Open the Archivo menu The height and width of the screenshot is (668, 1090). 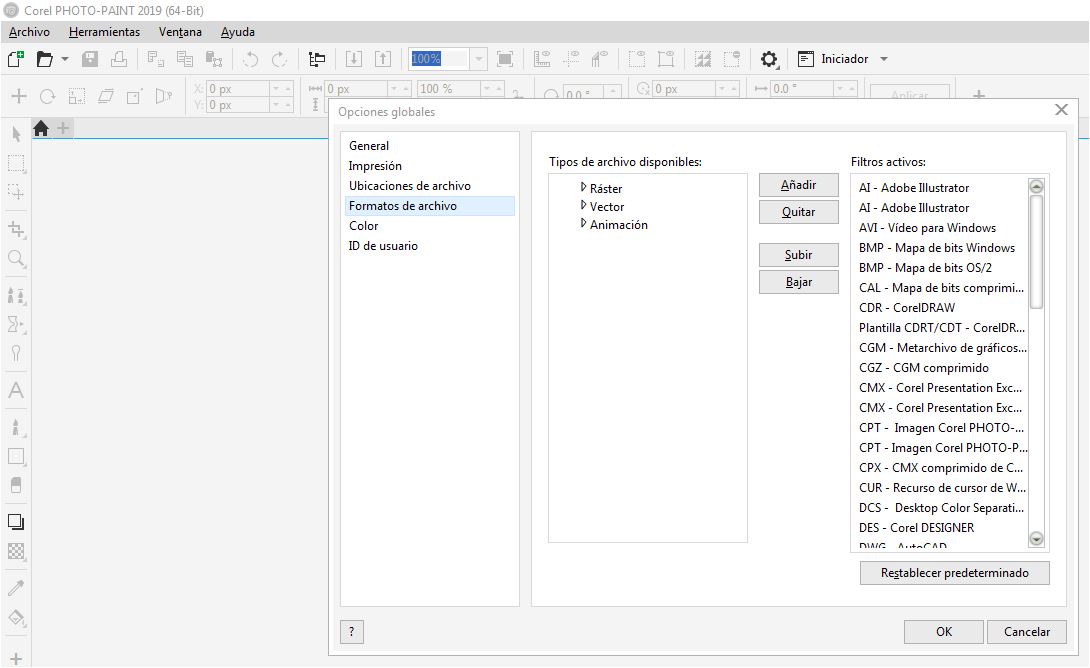tap(29, 32)
